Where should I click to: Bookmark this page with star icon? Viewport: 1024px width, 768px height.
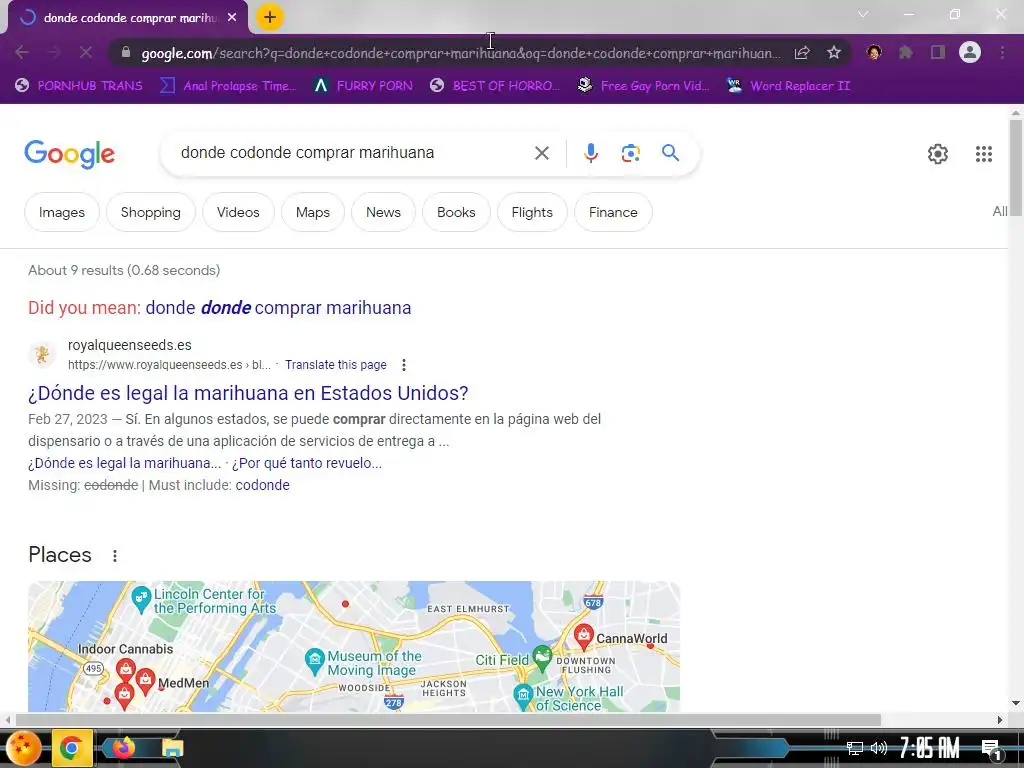point(834,53)
